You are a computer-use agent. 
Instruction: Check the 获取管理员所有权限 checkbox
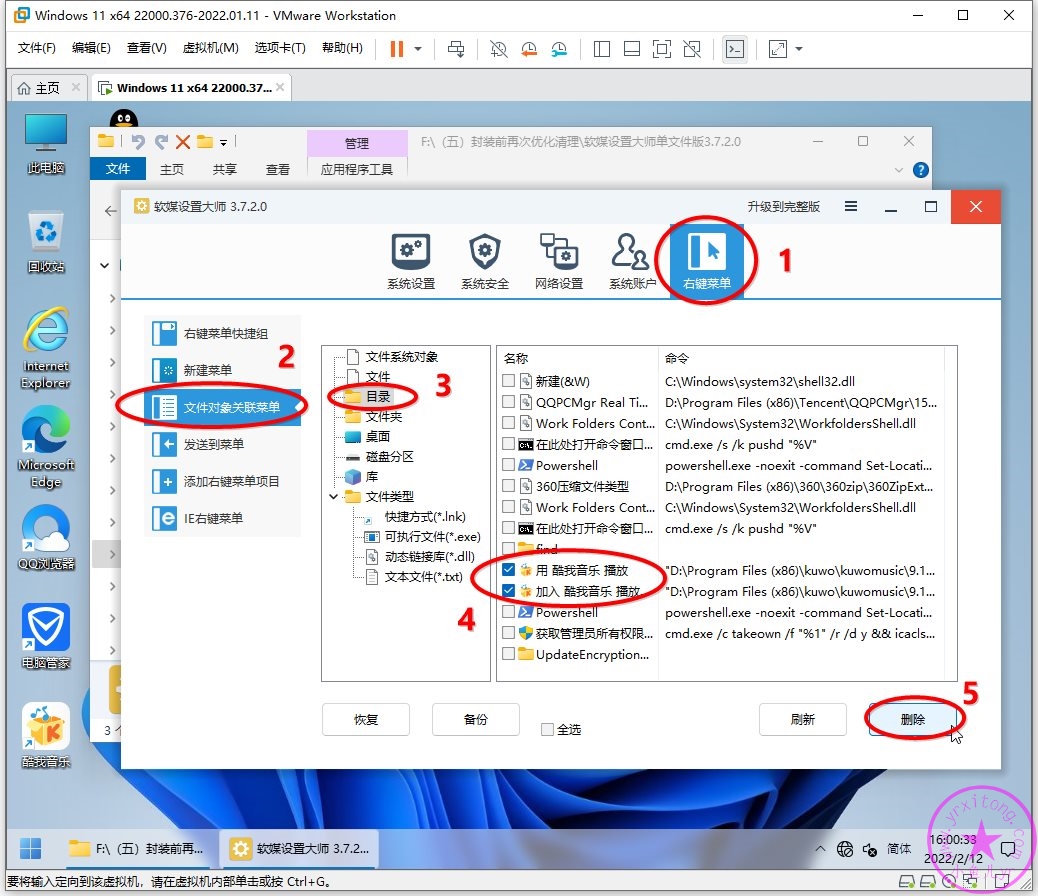pyautogui.click(x=508, y=633)
